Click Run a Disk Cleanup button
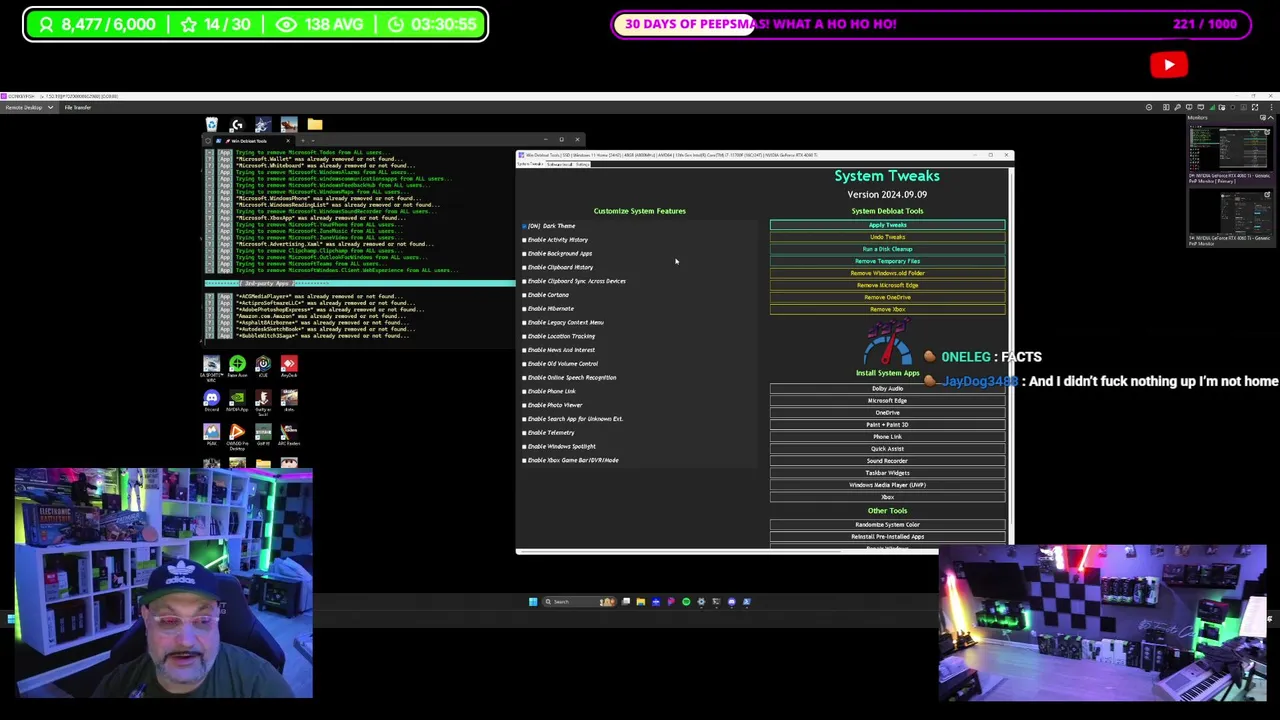The image size is (1280, 720). click(887, 249)
